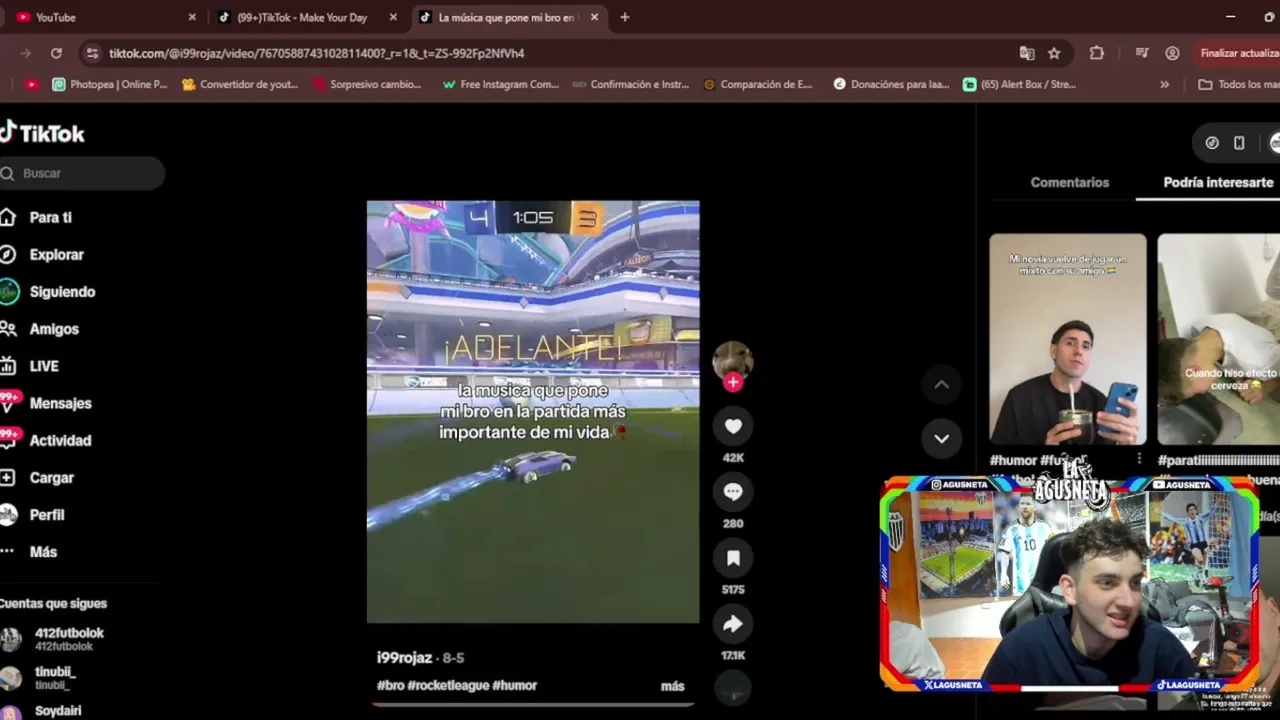Like the video with the heart icon
Viewport: 1280px width, 720px height.
pyautogui.click(x=733, y=426)
